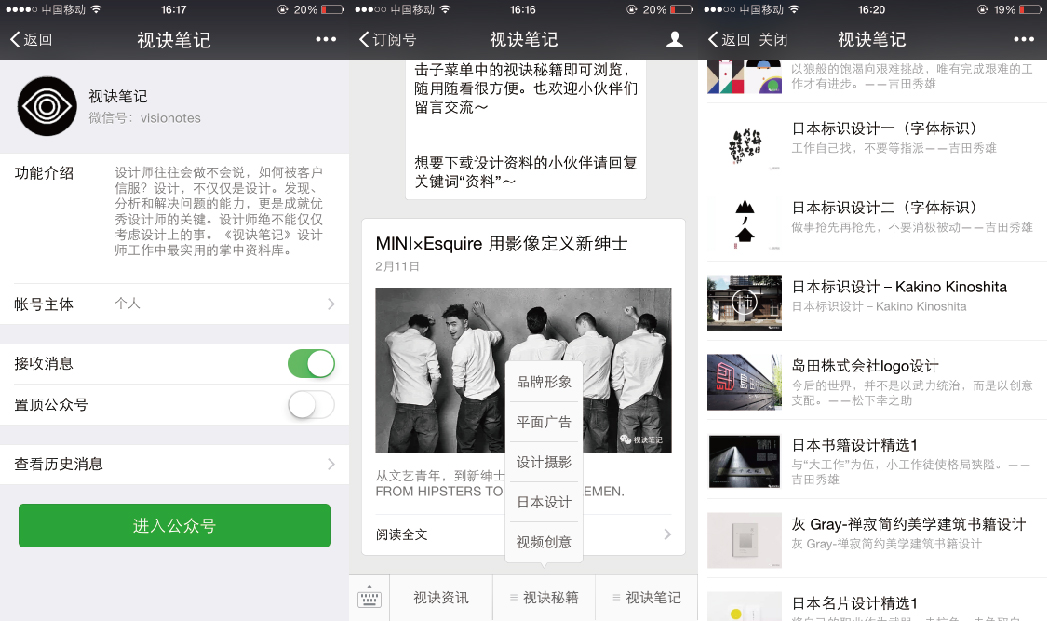Select 品牌形象 from popup menu
Image resolution: width=1047 pixels, height=621 pixels.
click(544, 382)
